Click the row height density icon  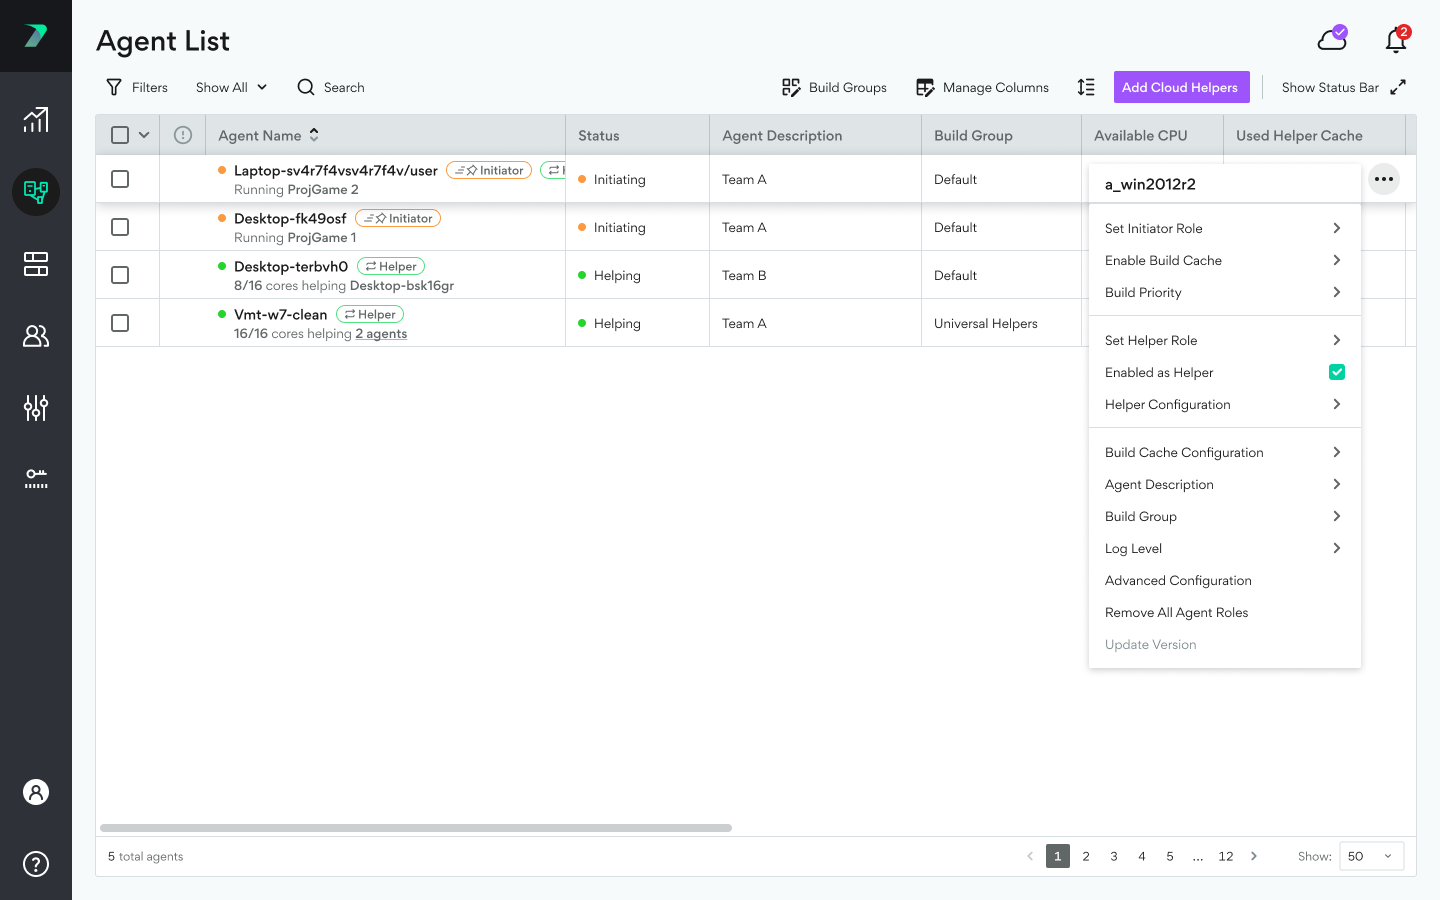point(1086,87)
